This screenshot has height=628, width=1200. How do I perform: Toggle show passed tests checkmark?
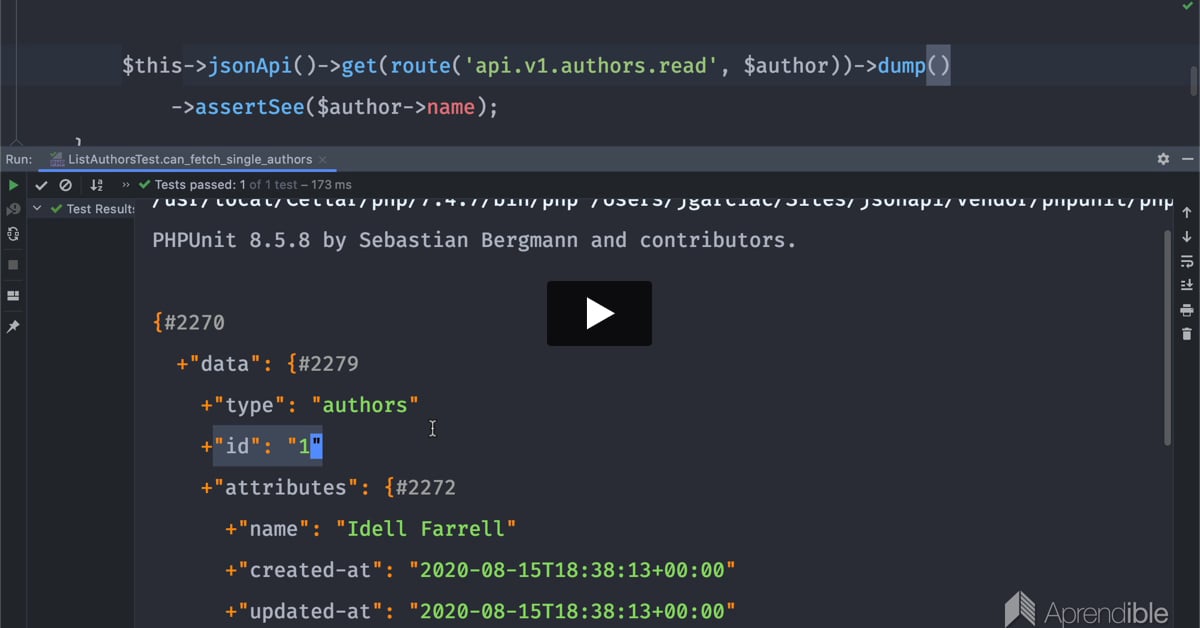(x=41, y=185)
